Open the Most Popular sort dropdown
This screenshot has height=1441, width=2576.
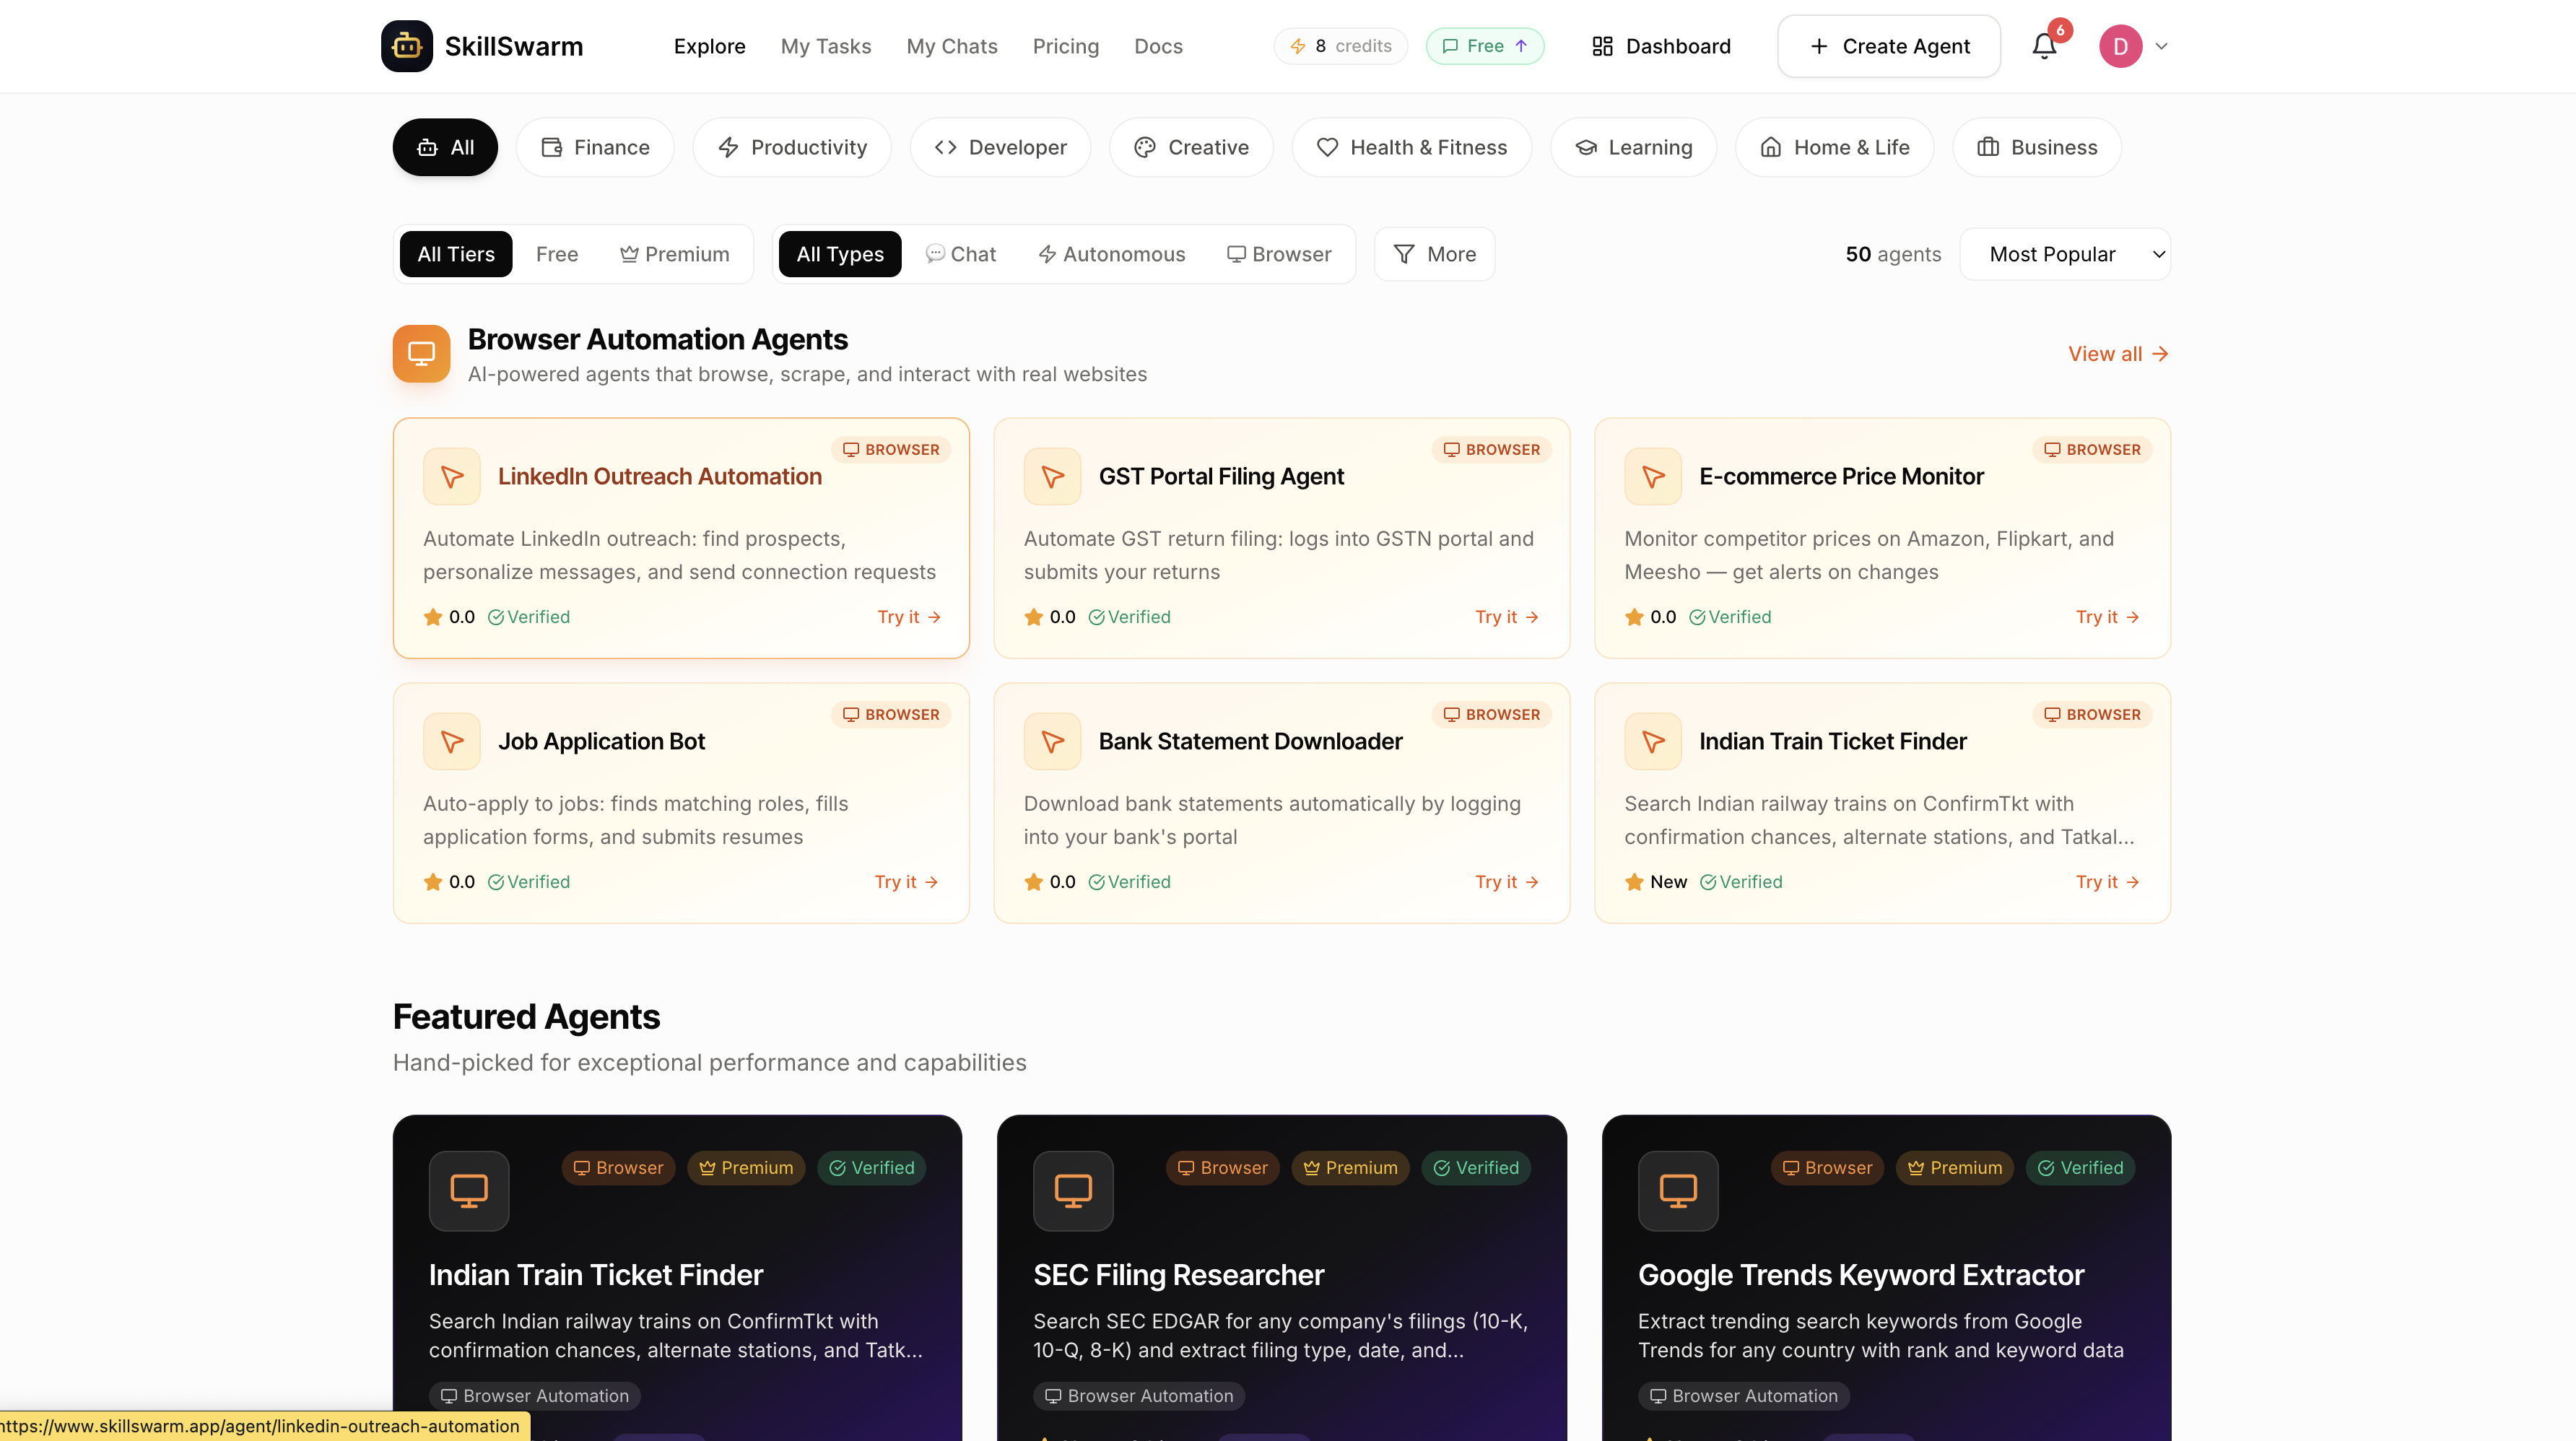click(2065, 254)
